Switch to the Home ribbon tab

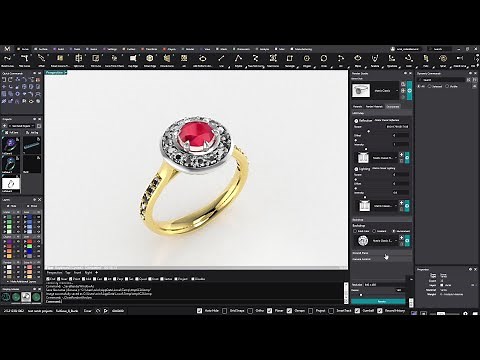[23, 49]
